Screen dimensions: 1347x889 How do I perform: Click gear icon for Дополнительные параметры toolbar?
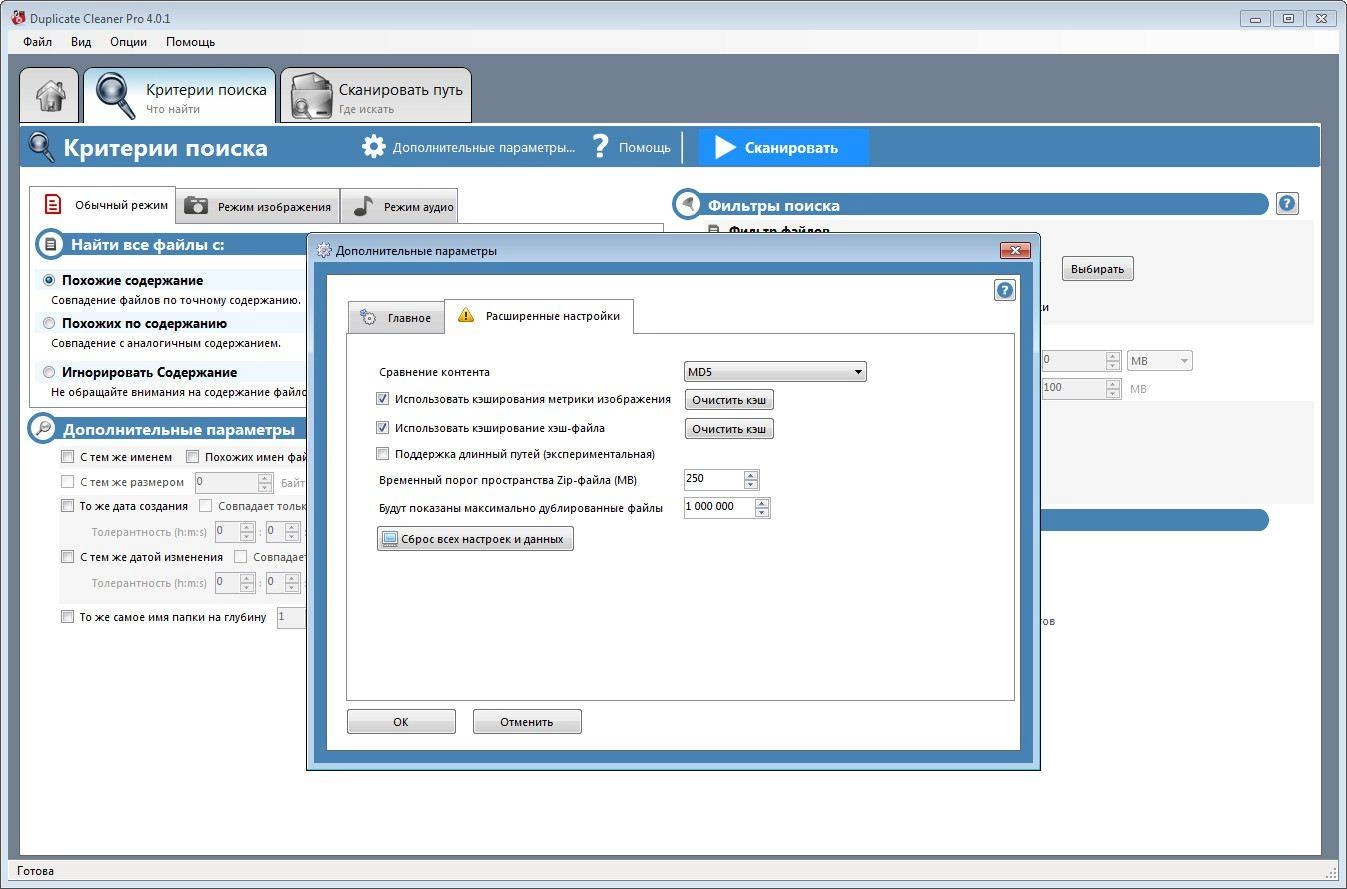click(x=373, y=147)
